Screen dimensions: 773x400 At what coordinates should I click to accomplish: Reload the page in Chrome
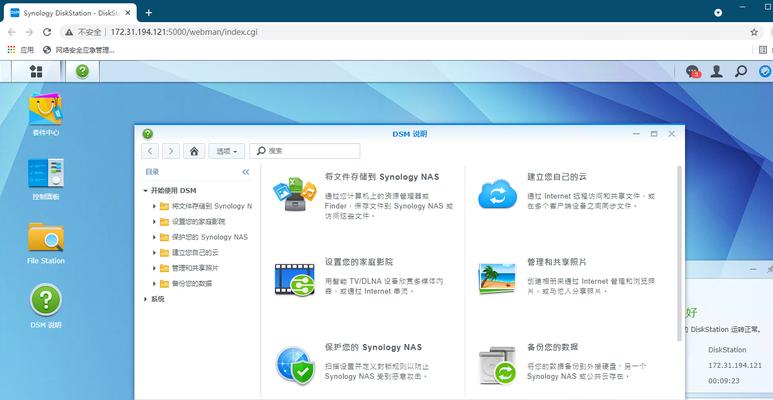coord(47,32)
